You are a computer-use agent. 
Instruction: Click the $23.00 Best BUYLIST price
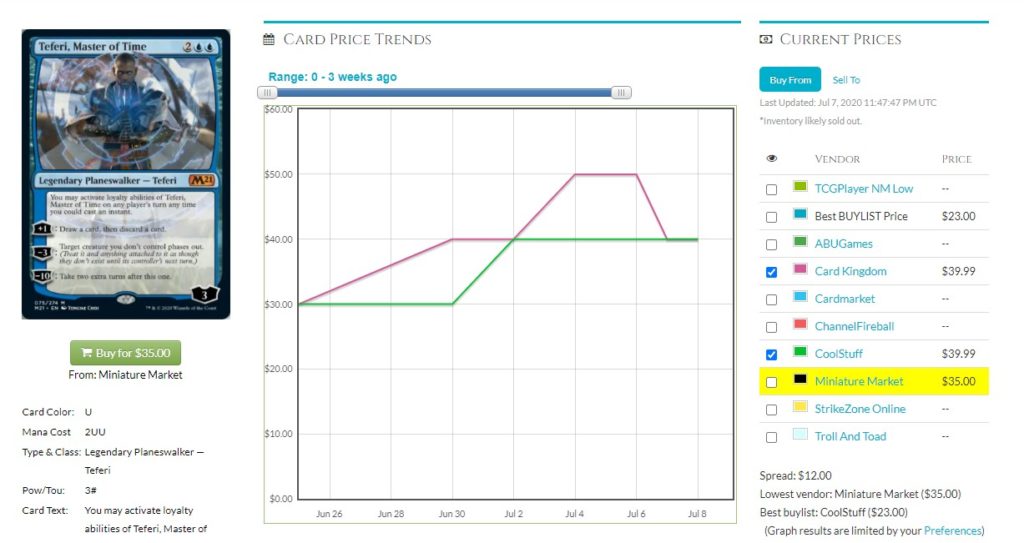(958, 216)
